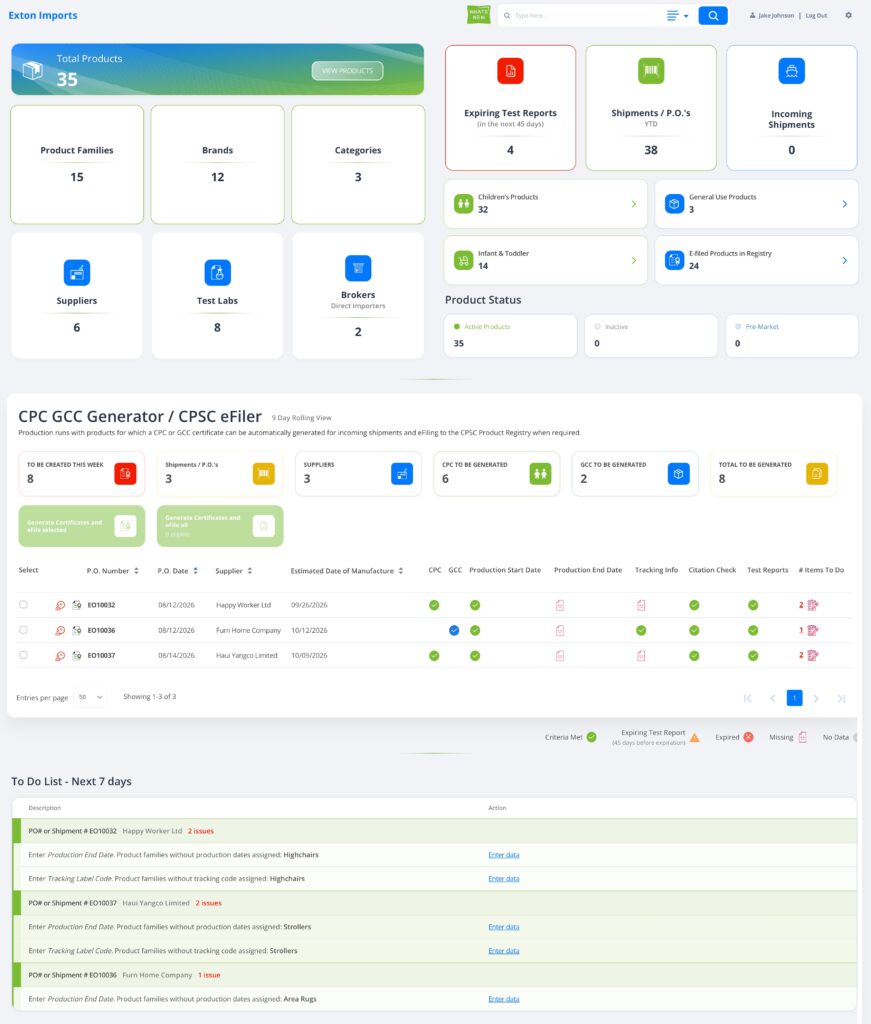Viewport: 871px width, 1024px height.
Task: Click the missing Tracking Info icon for EO10037
Action: coord(641,656)
